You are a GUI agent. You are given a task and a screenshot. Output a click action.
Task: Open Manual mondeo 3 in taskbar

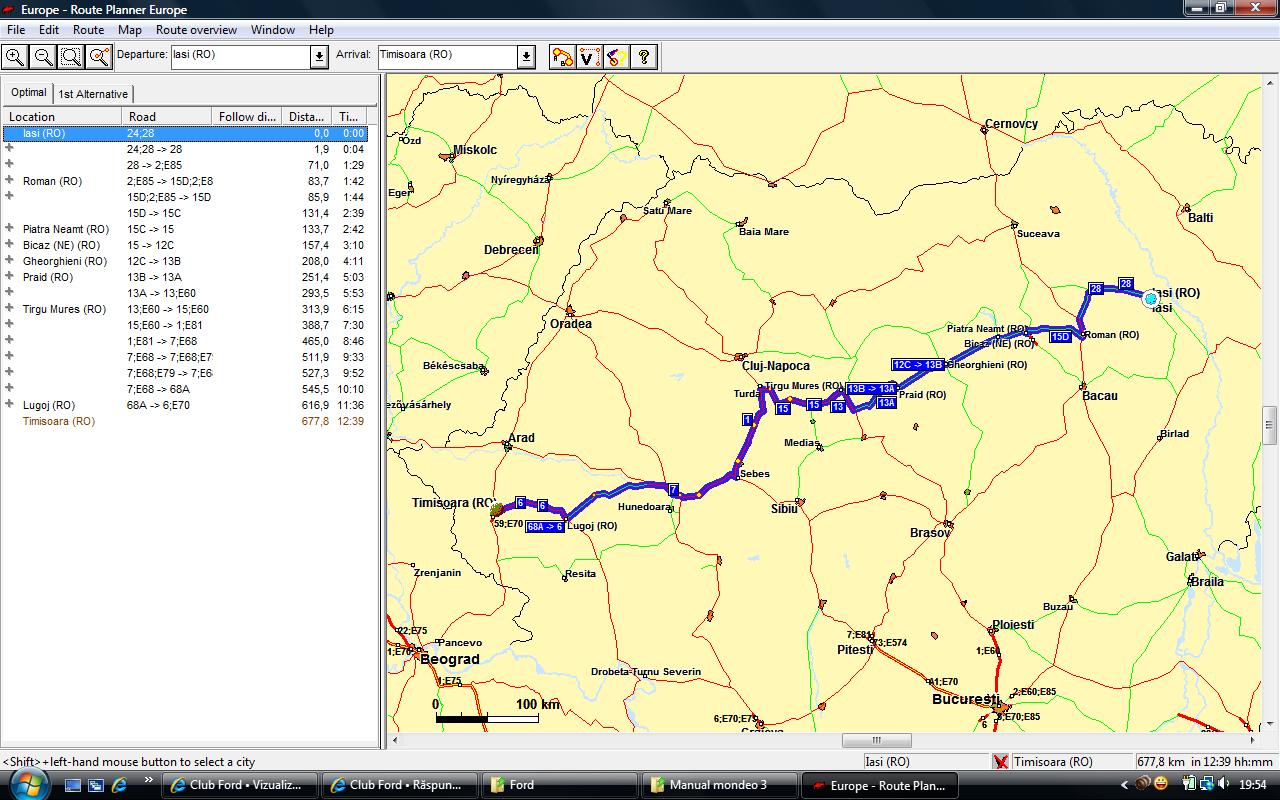pos(718,785)
